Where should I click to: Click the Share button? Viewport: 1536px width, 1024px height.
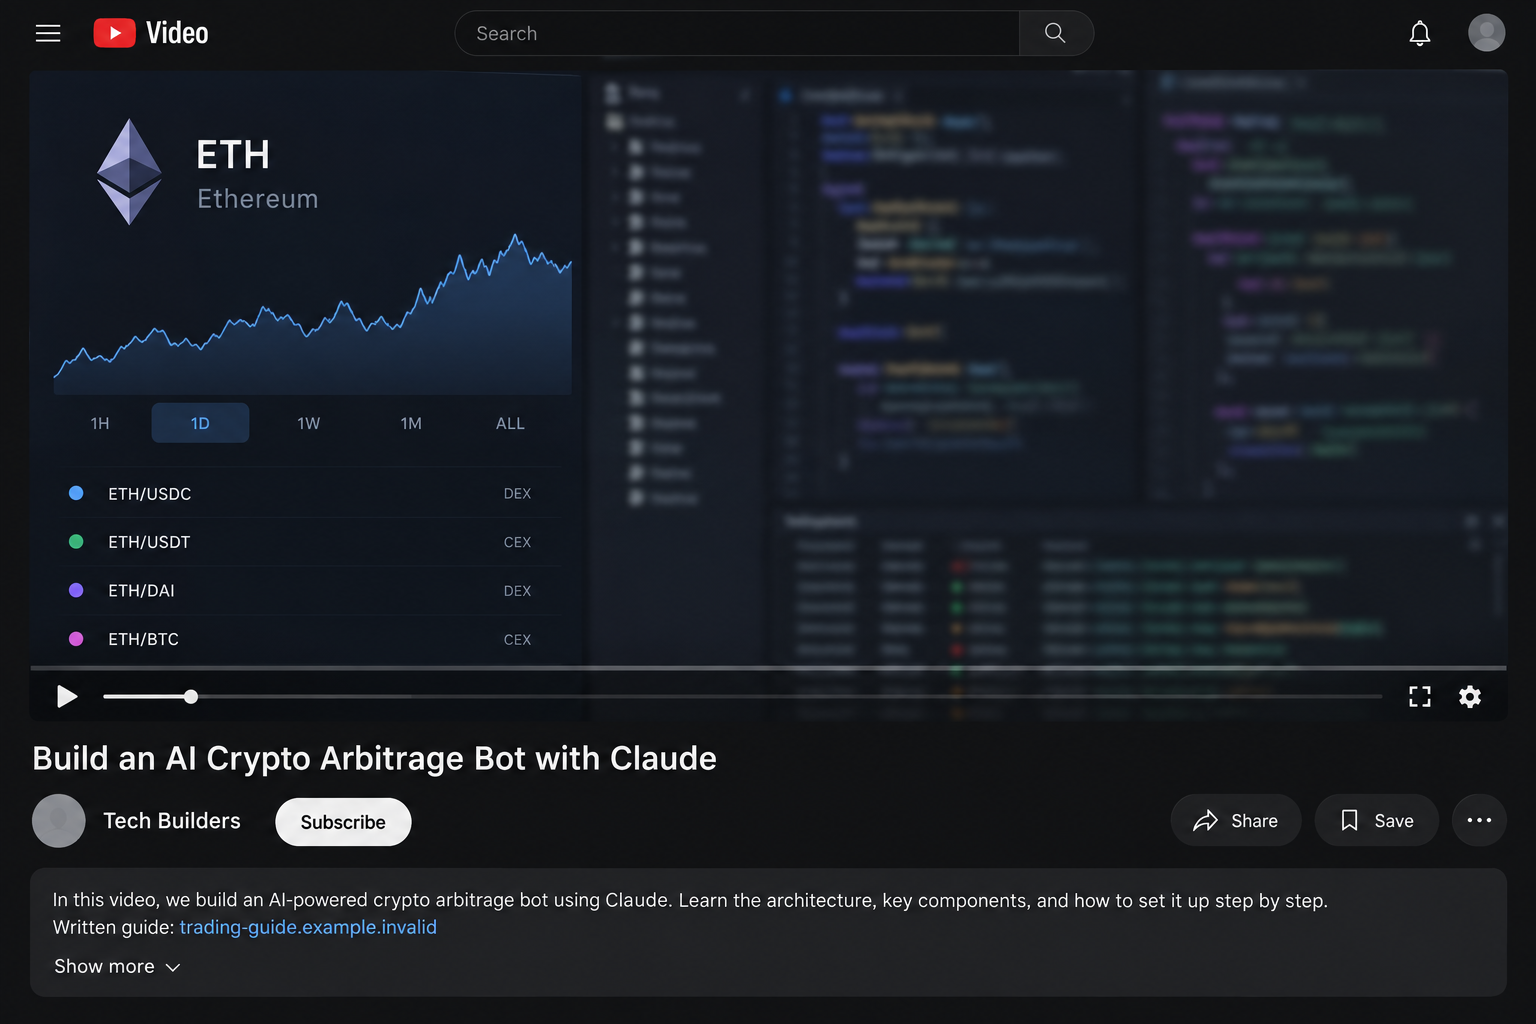click(x=1236, y=821)
